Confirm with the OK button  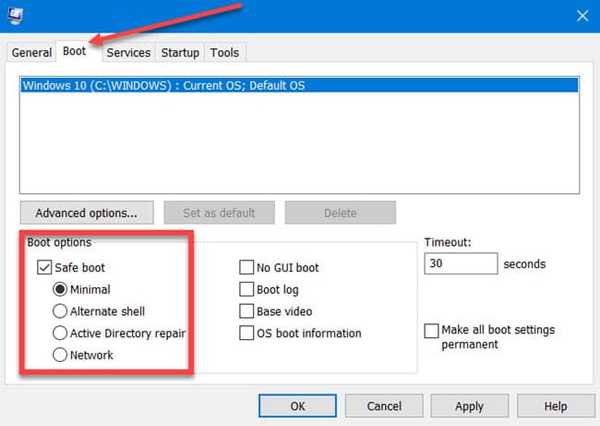[x=298, y=406]
